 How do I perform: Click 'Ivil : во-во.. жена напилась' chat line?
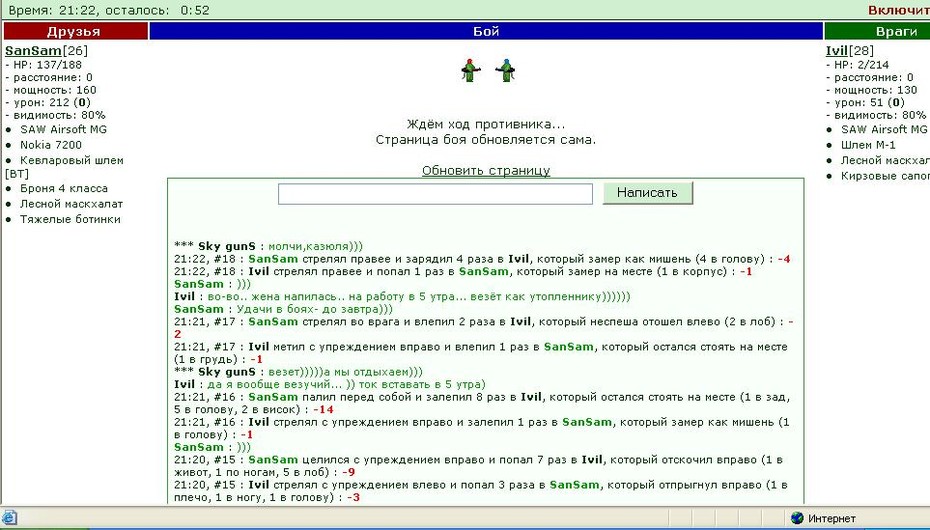pos(402,296)
